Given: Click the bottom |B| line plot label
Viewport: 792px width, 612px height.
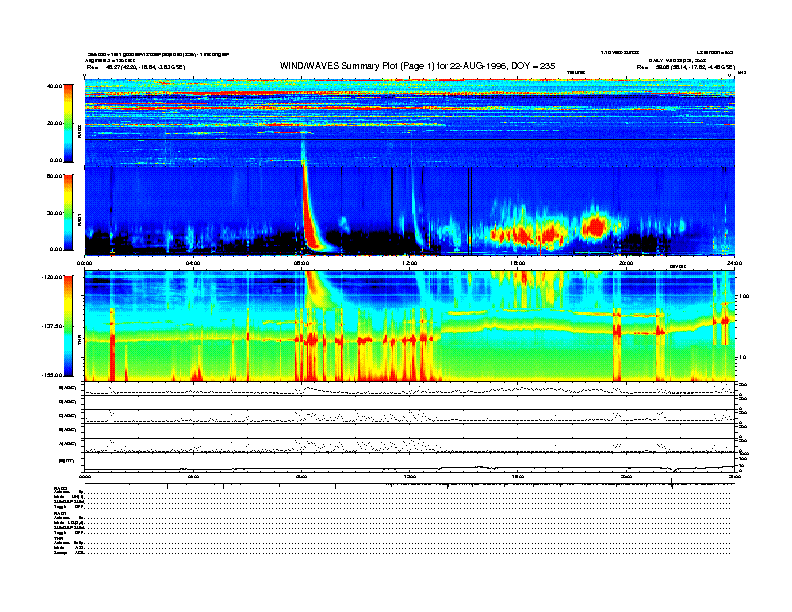Looking at the screenshot, I should [67, 461].
